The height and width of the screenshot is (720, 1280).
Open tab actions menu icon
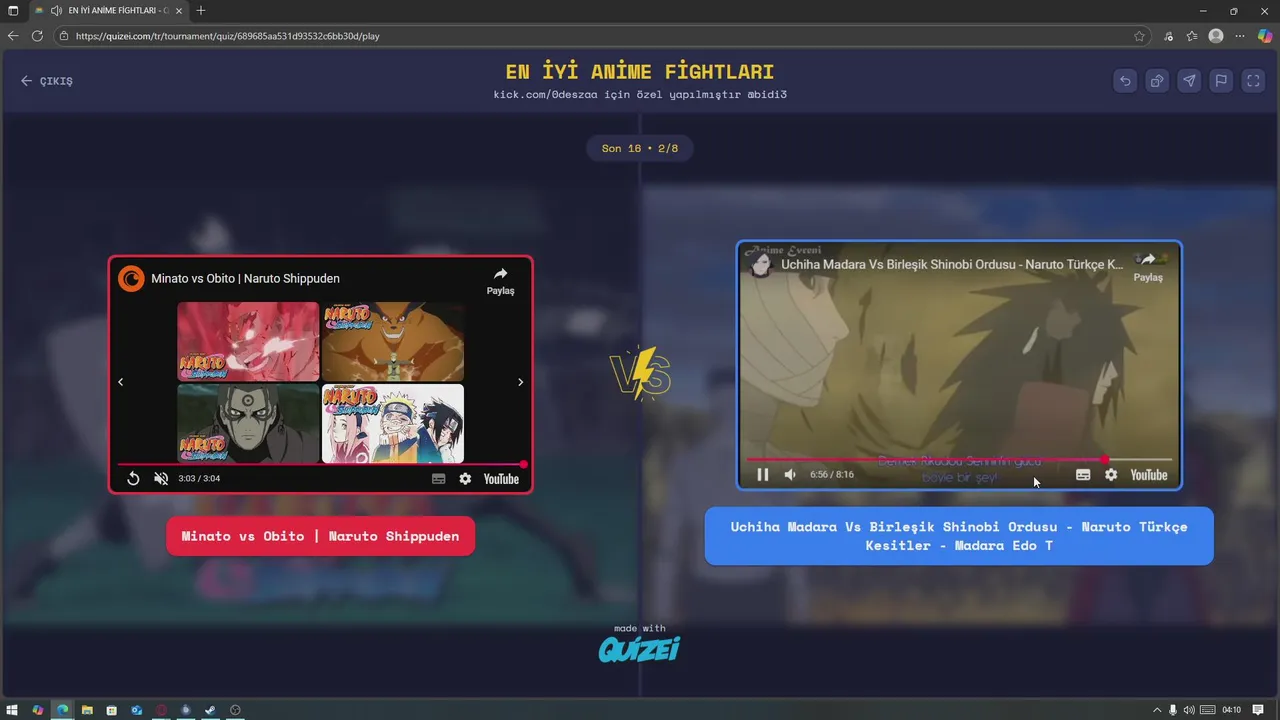[13, 10]
